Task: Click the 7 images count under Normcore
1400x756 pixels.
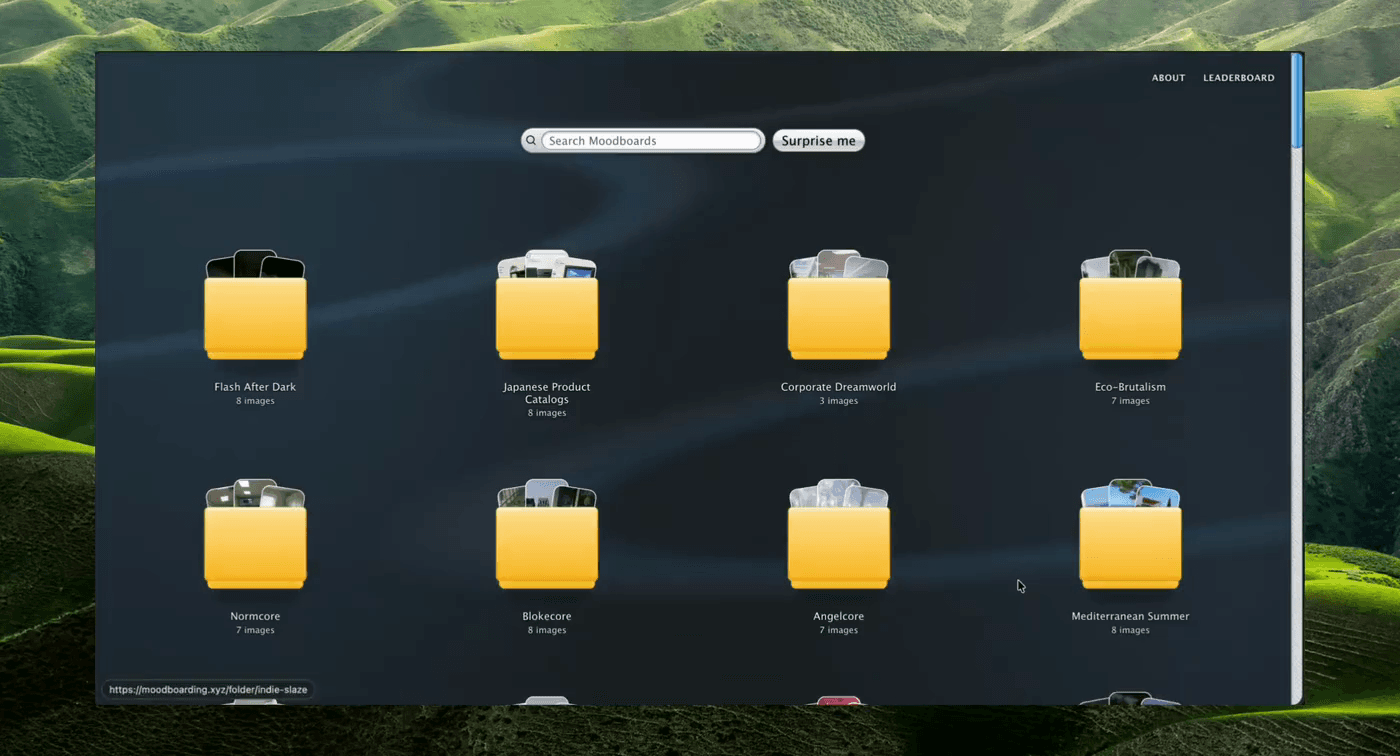Action: pyautogui.click(x=255, y=630)
